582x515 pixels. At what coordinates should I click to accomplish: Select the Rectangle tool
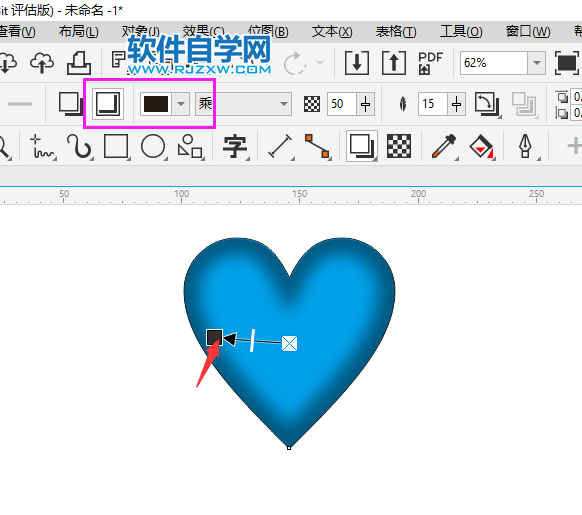(x=116, y=146)
